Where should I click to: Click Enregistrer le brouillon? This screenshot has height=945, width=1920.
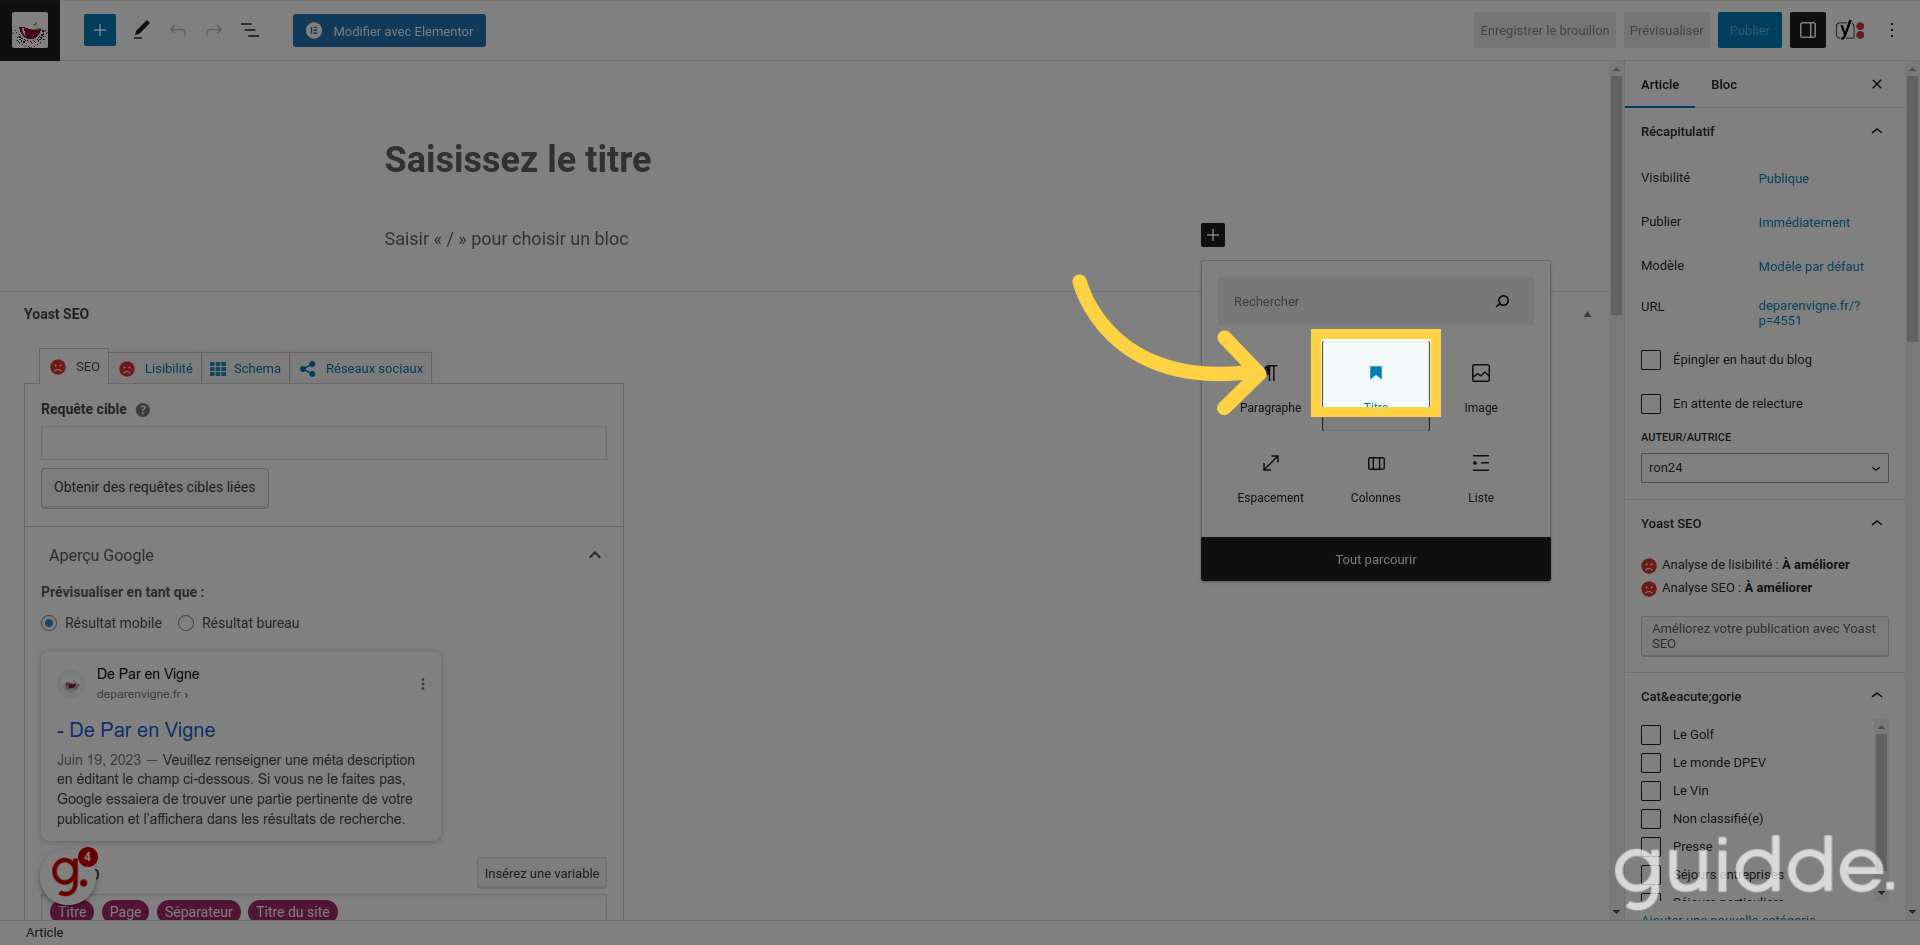[1545, 30]
